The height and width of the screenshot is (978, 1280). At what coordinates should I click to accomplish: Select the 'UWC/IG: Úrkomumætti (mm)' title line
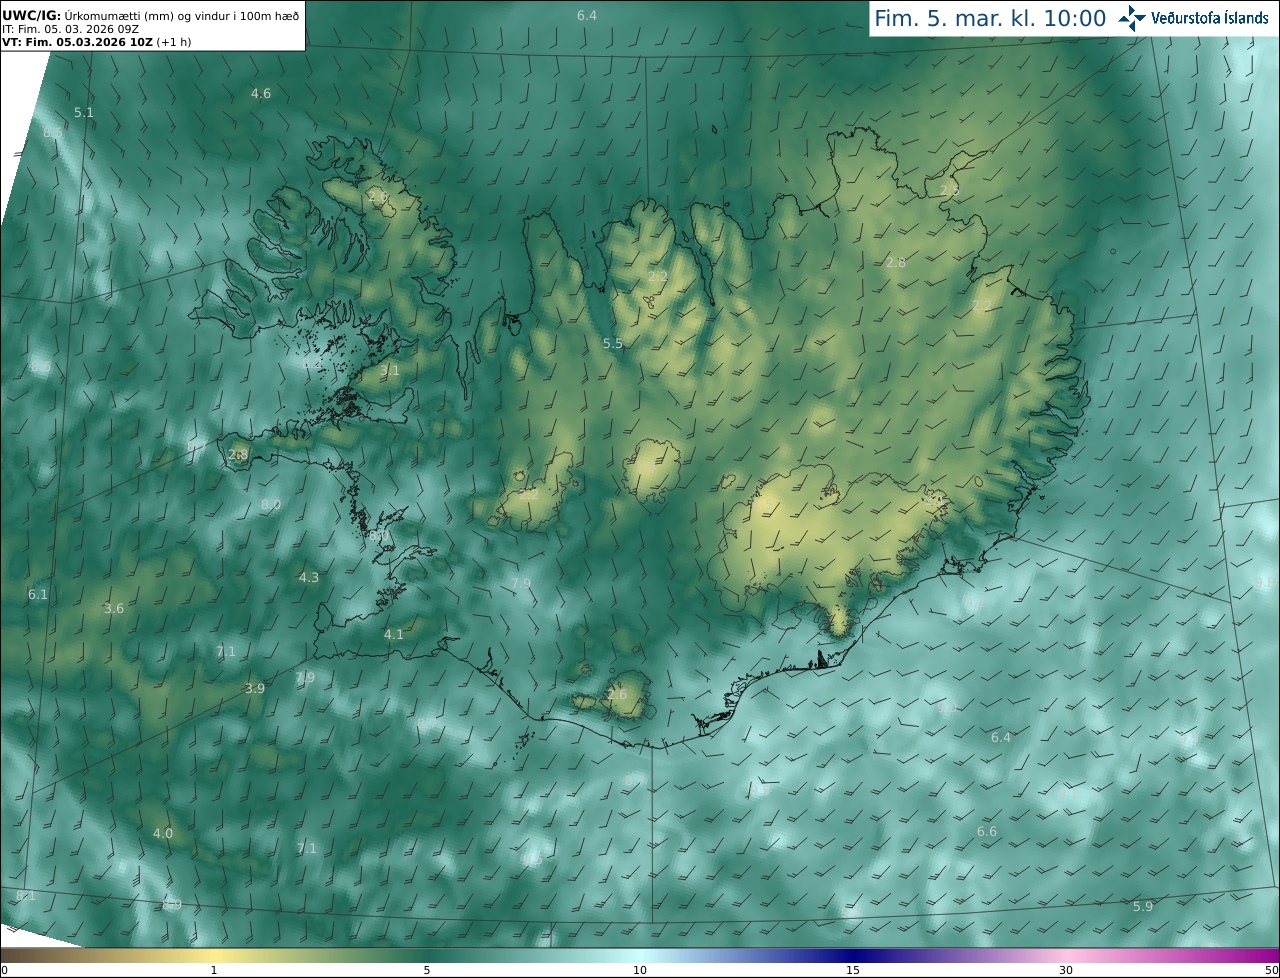click(152, 14)
